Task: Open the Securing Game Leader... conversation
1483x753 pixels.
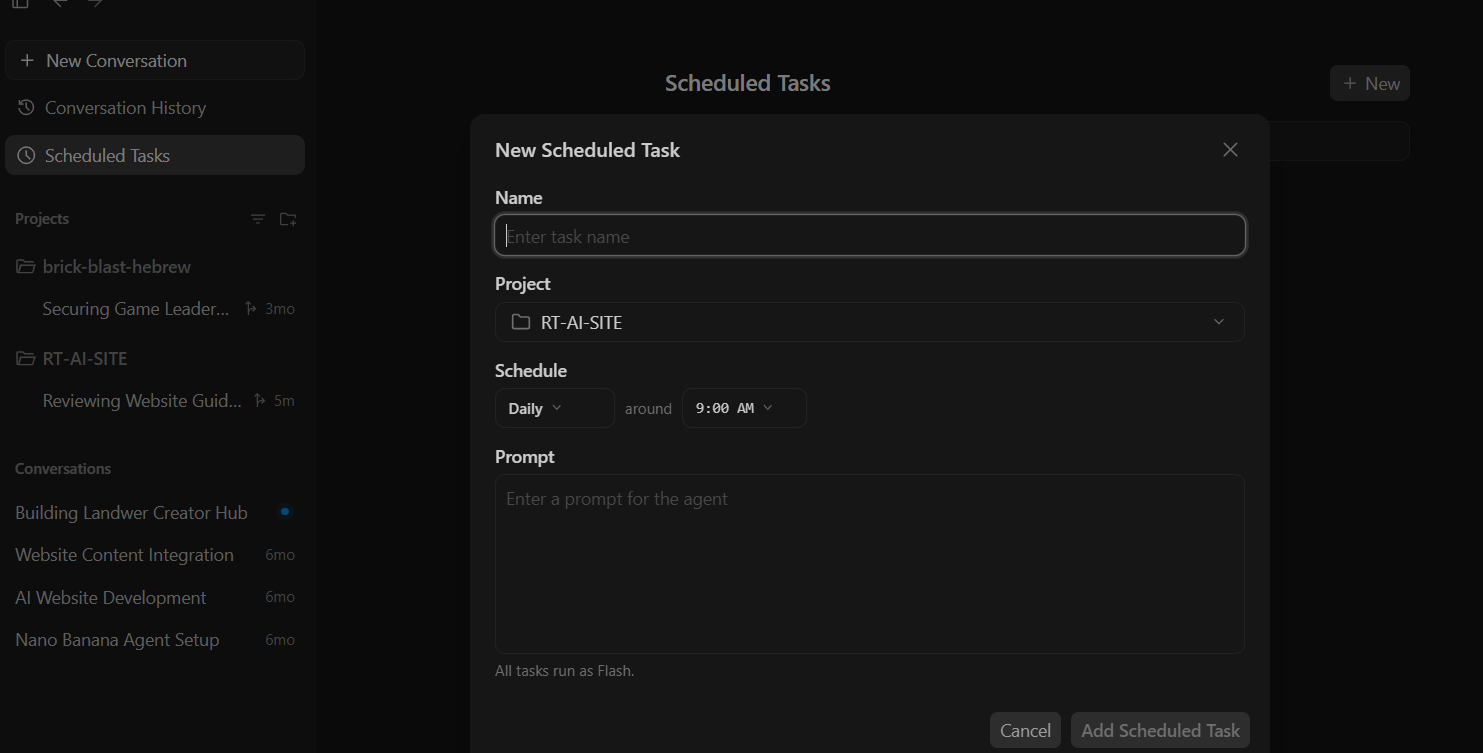Action: pos(136,309)
